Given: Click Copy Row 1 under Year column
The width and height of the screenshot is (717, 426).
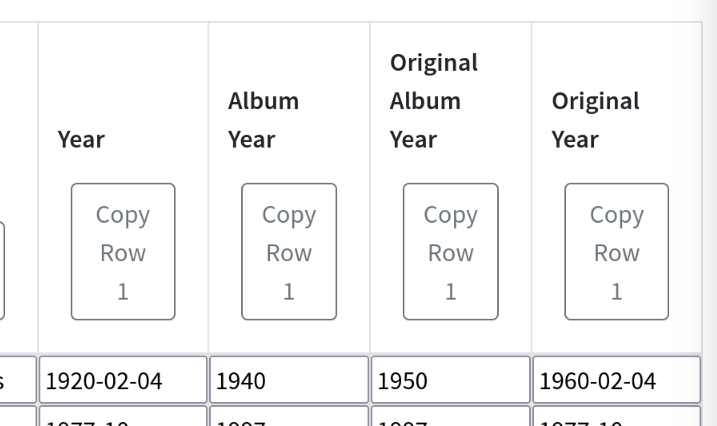Looking at the screenshot, I should pyautogui.click(x=123, y=251).
